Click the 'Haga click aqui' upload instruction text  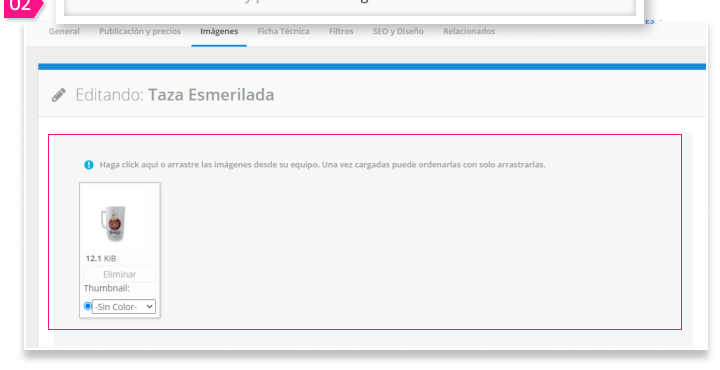click(322, 164)
